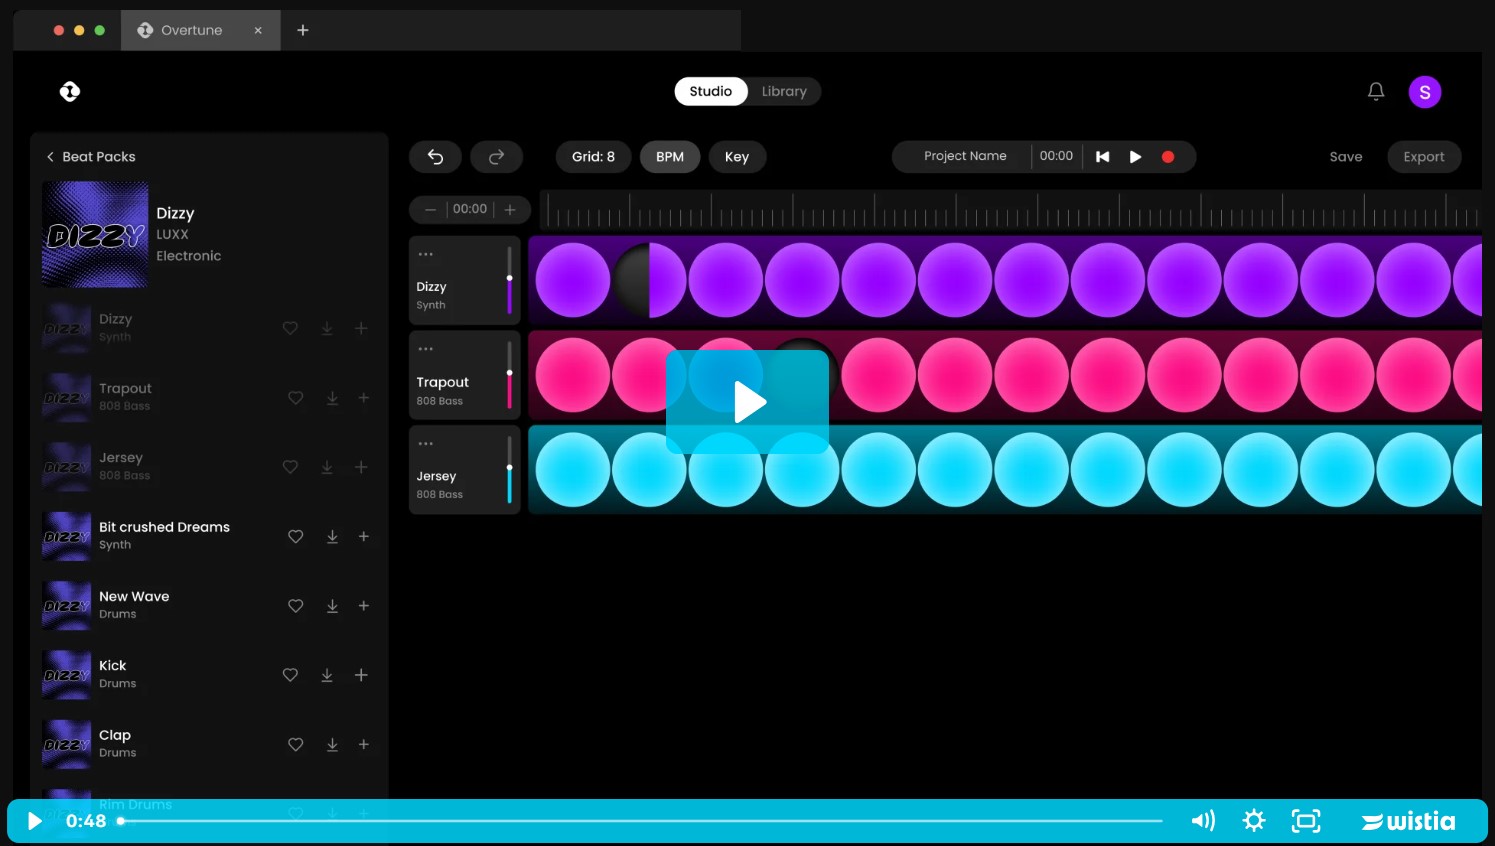Add Bit crushed Dreams to project
This screenshot has width=1495, height=846.
(x=364, y=537)
